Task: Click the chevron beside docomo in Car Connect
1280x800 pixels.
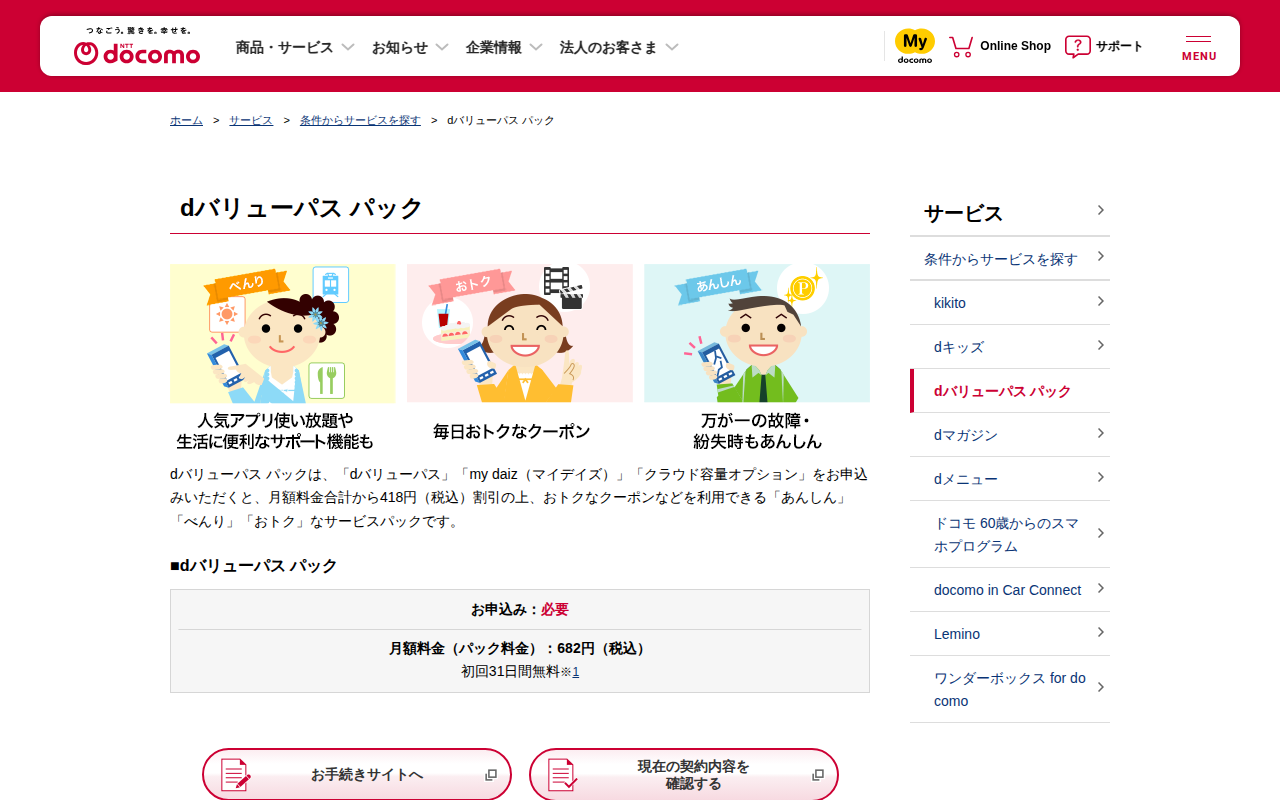Action: coord(1100,588)
